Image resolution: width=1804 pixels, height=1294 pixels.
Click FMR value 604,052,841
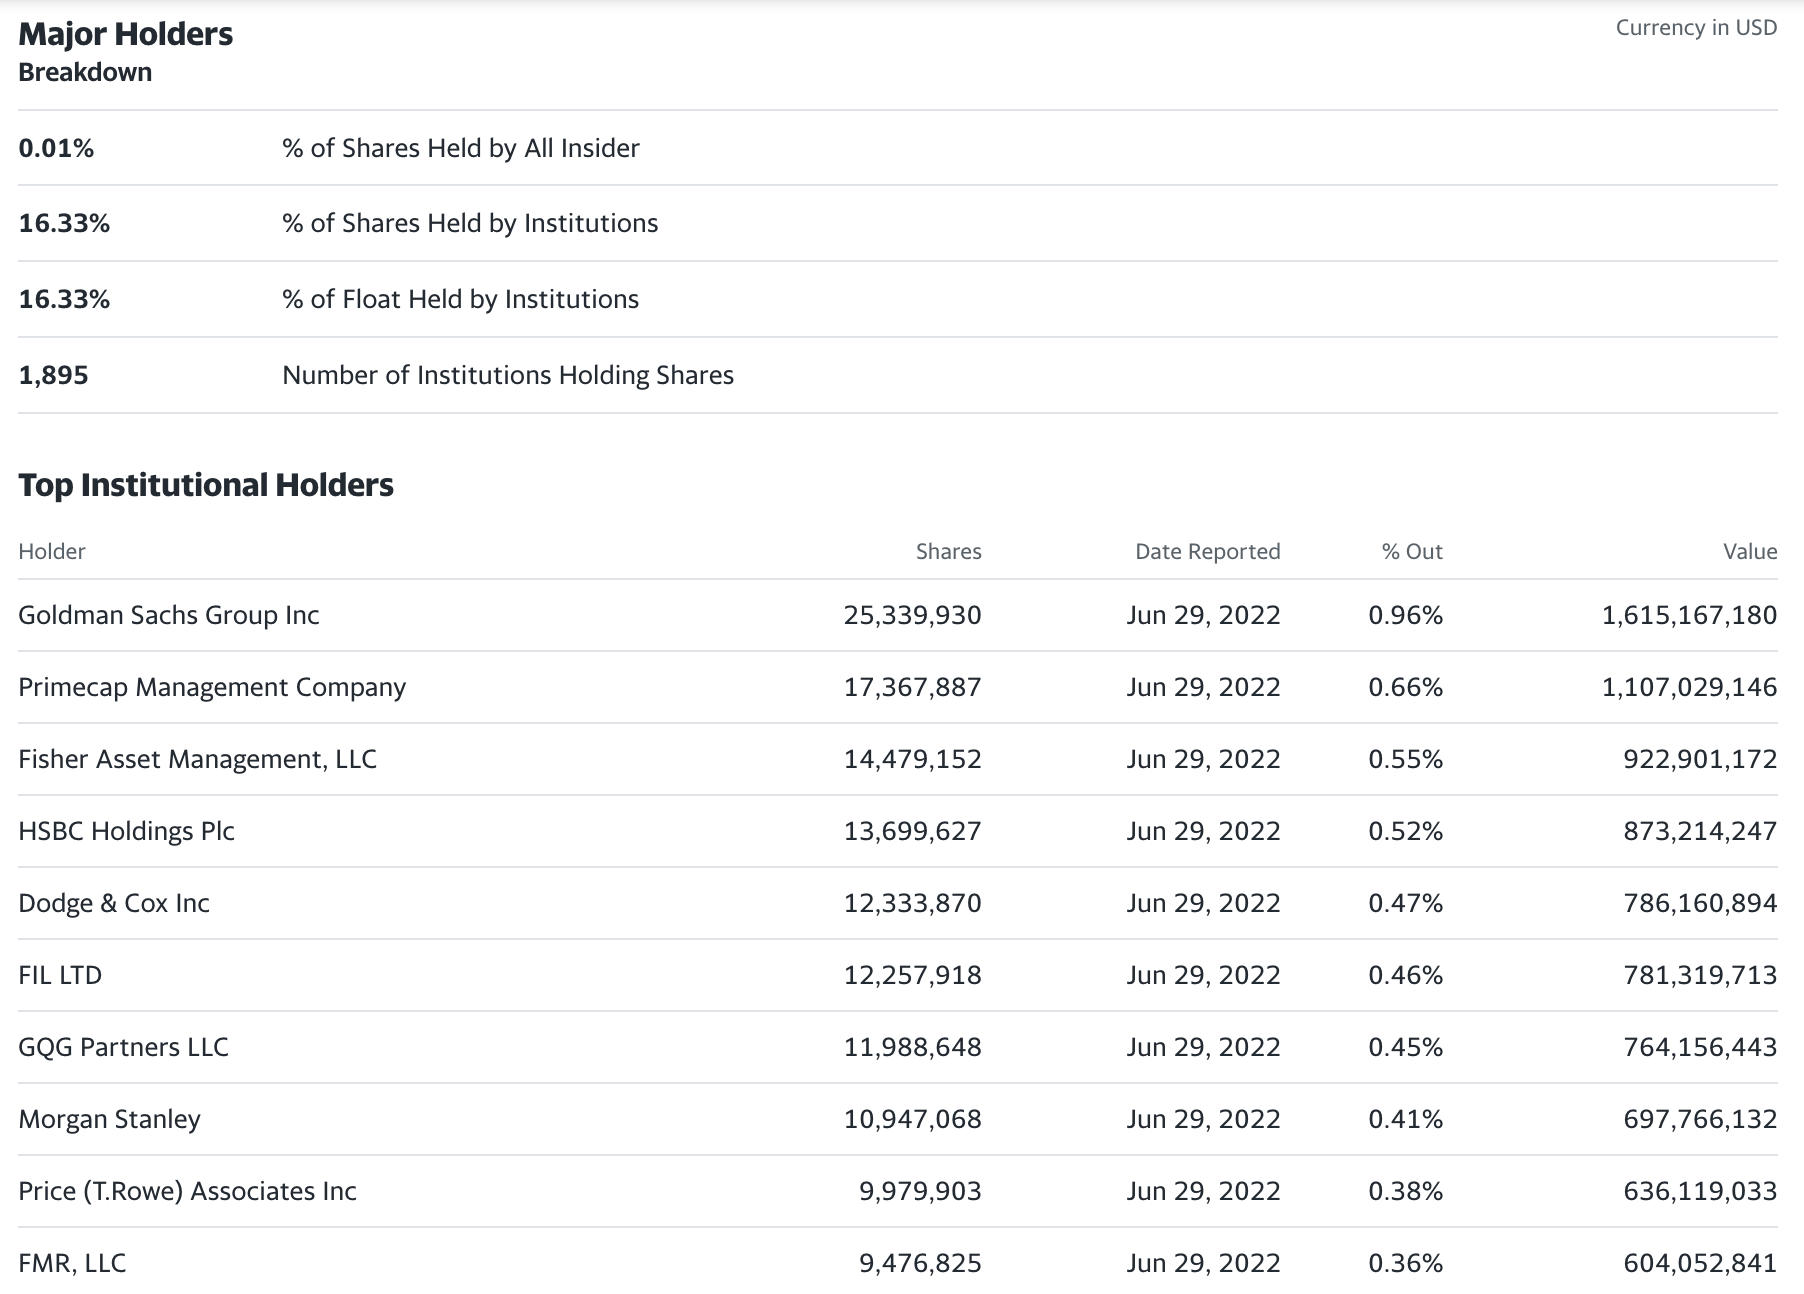pos(1700,1263)
